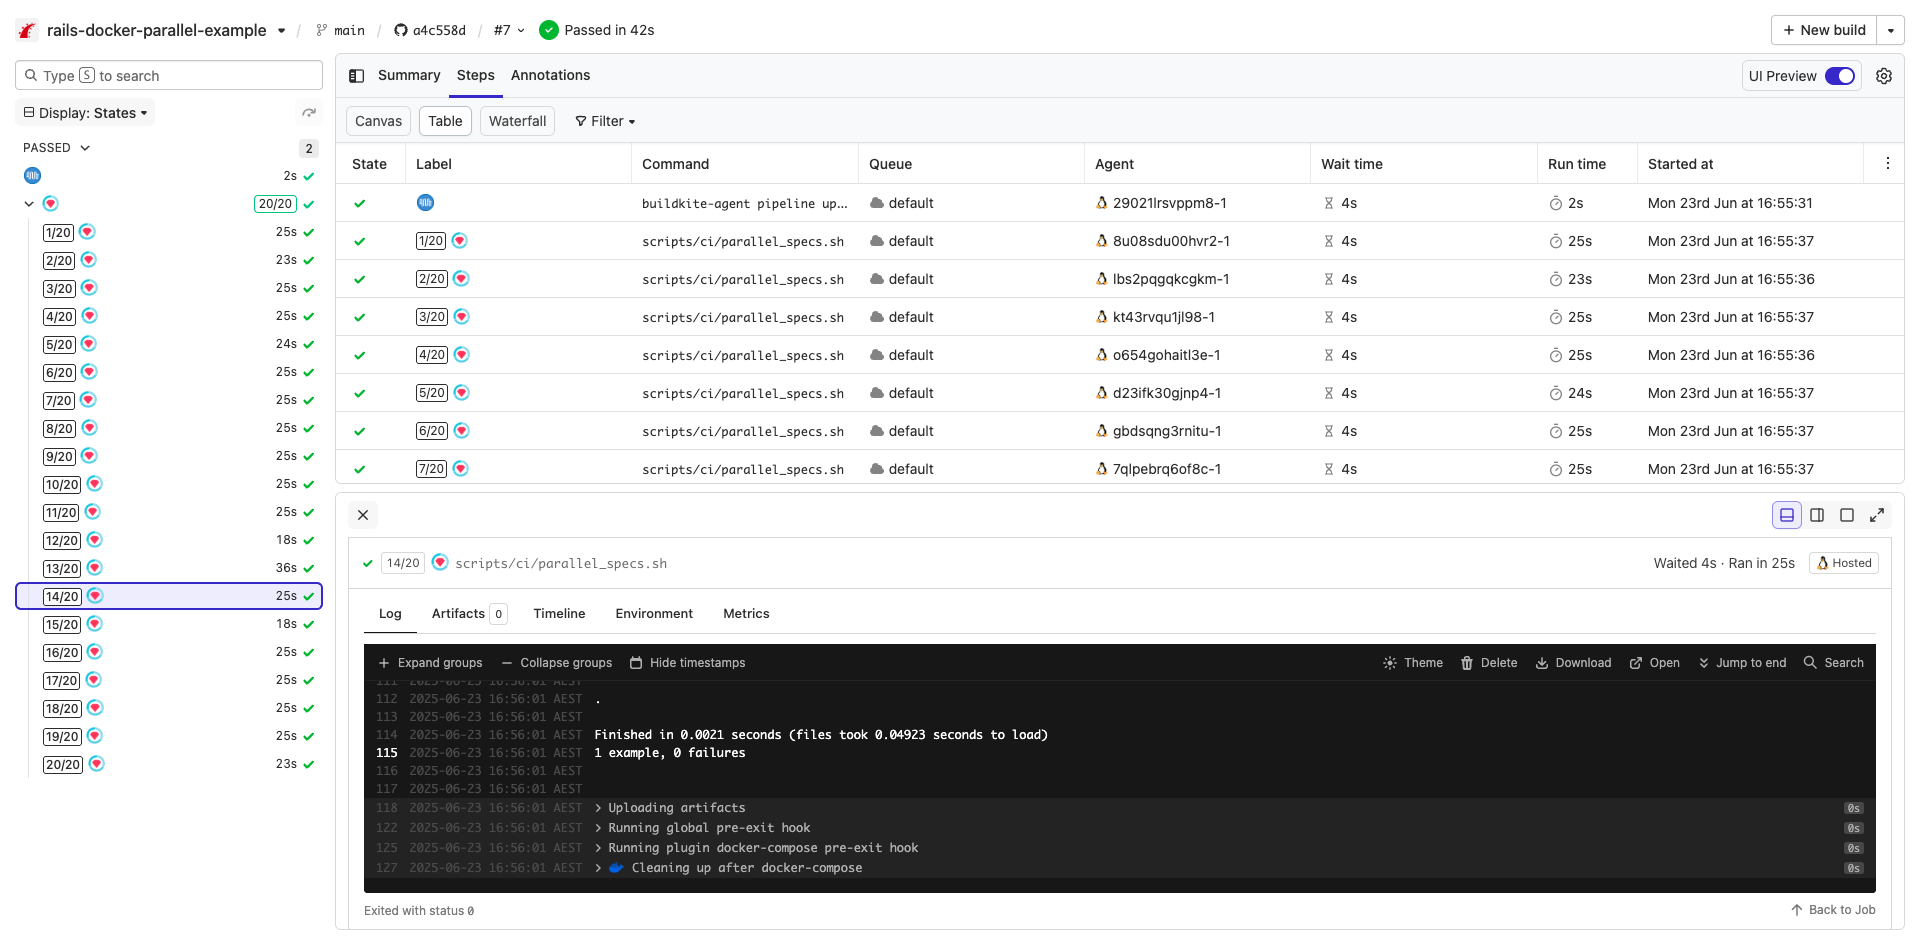Switch to Waterfall view
The image size is (1914, 942).
coord(517,121)
